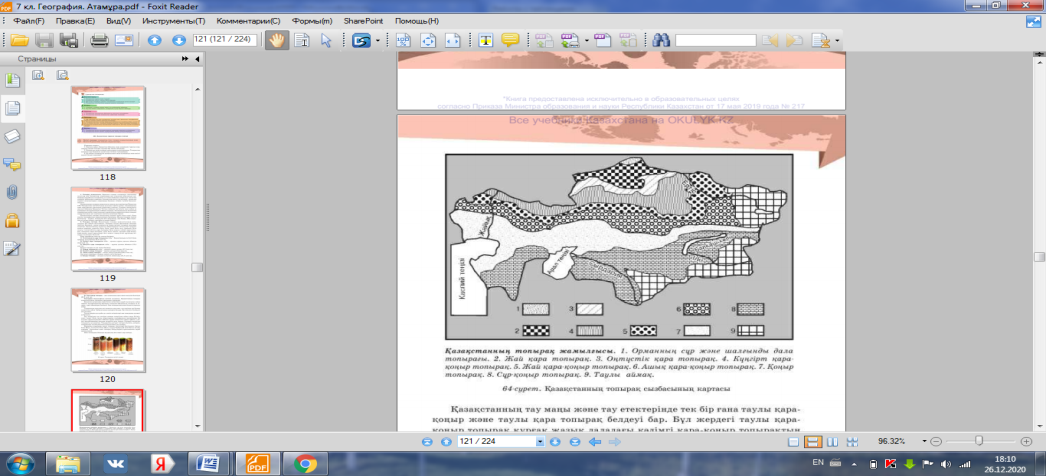Zoom in with the plus button
The image size is (1046, 476).
1026,441
